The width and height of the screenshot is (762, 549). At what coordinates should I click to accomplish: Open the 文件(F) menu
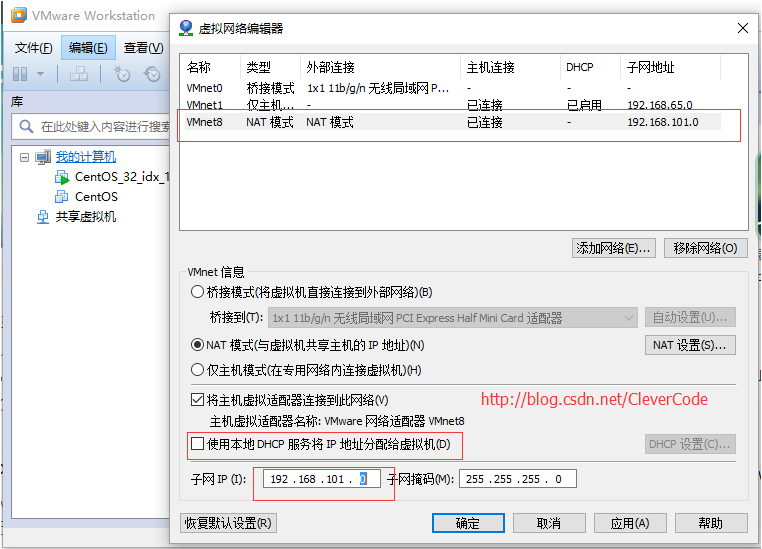(x=33, y=48)
